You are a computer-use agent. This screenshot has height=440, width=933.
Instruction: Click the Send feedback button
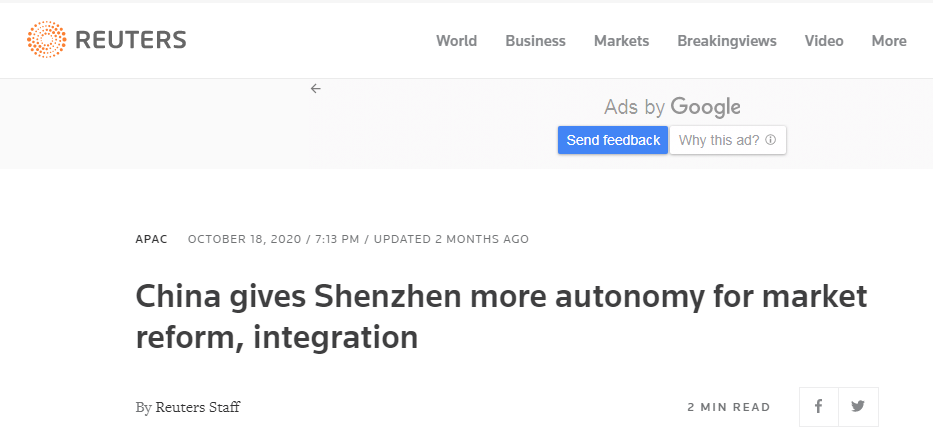[x=613, y=140]
